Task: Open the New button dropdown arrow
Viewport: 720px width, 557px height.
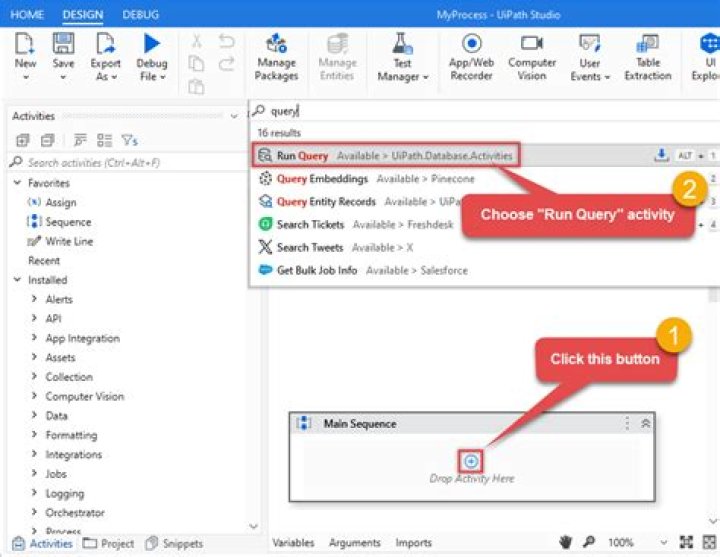Action: [x=26, y=77]
